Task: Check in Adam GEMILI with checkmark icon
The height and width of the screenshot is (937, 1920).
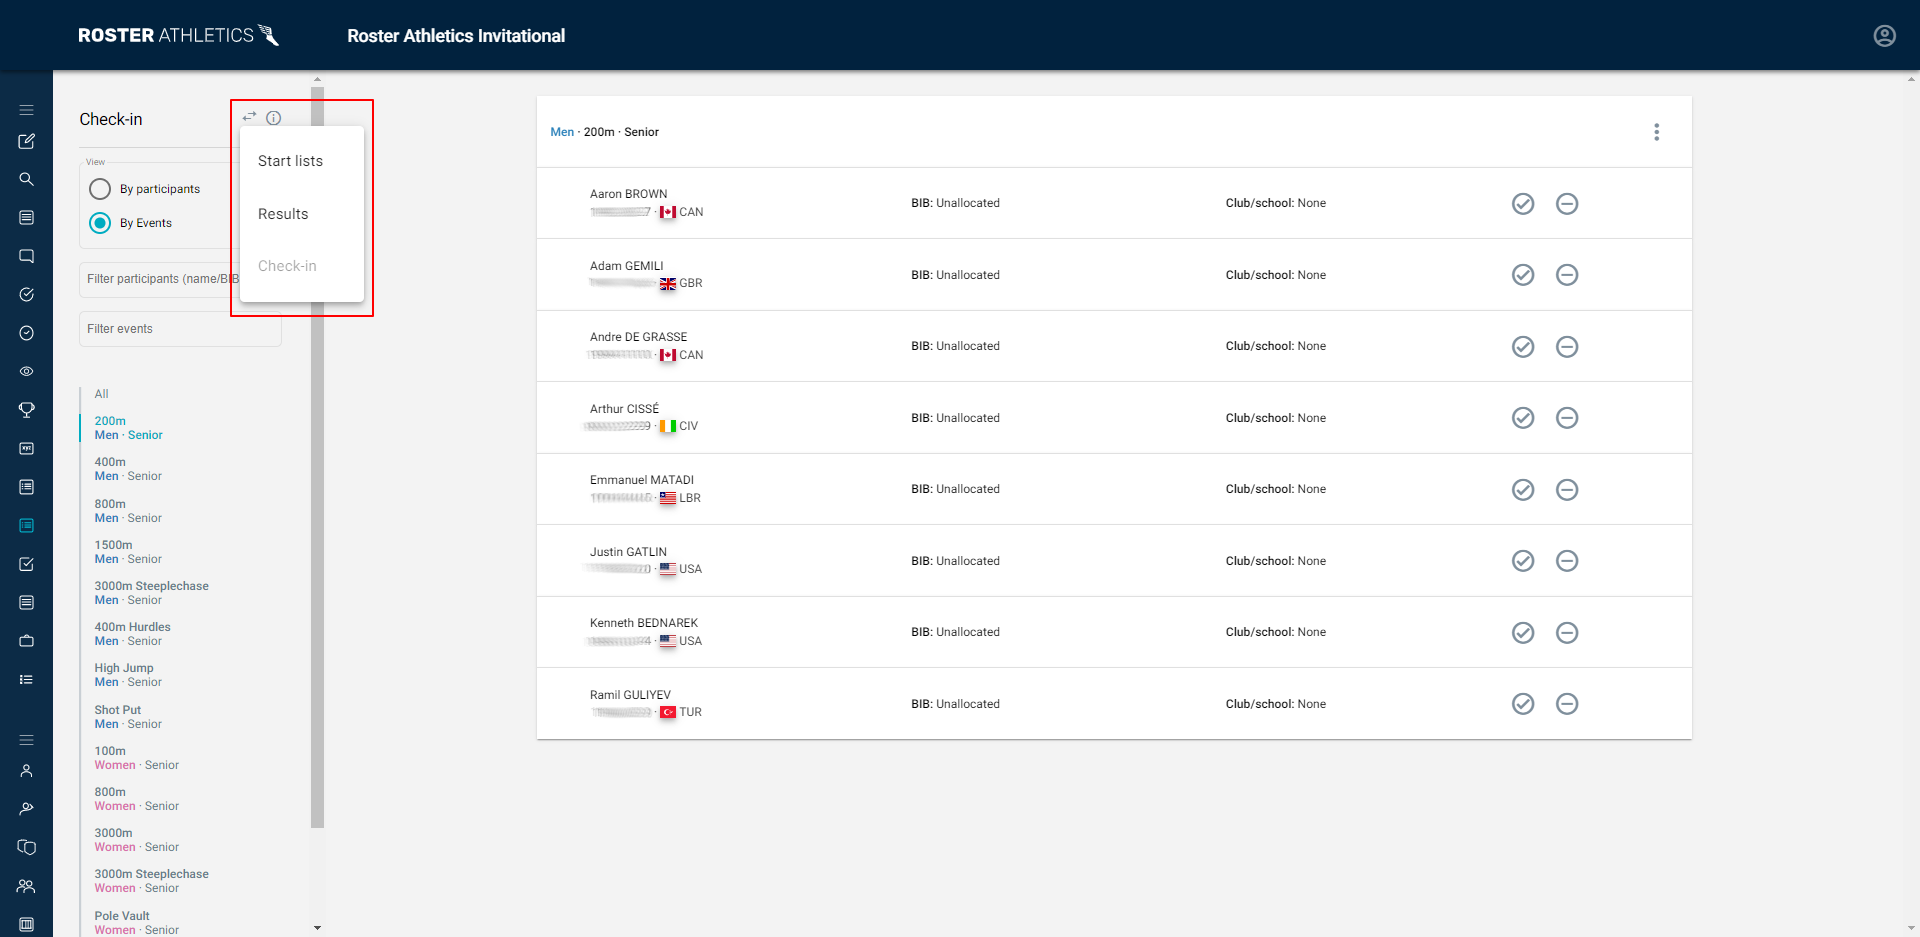Action: pyautogui.click(x=1523, y=275)
